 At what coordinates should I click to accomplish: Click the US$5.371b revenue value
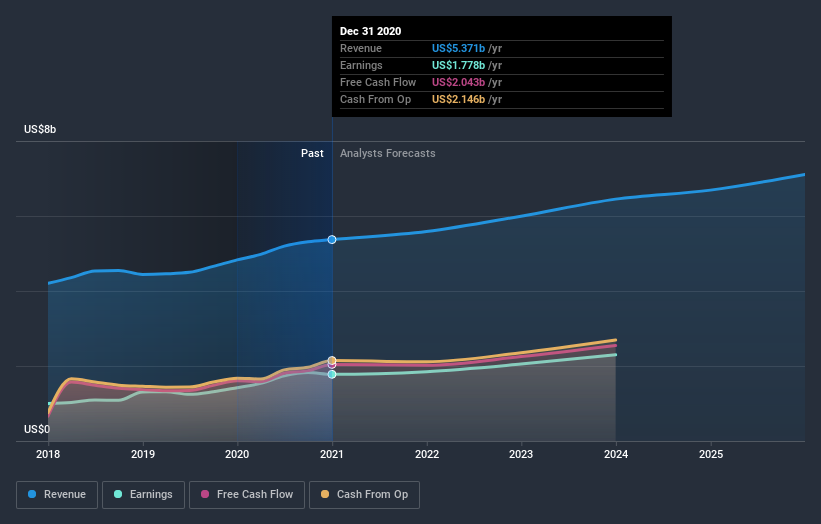click(x=458, y=48)
